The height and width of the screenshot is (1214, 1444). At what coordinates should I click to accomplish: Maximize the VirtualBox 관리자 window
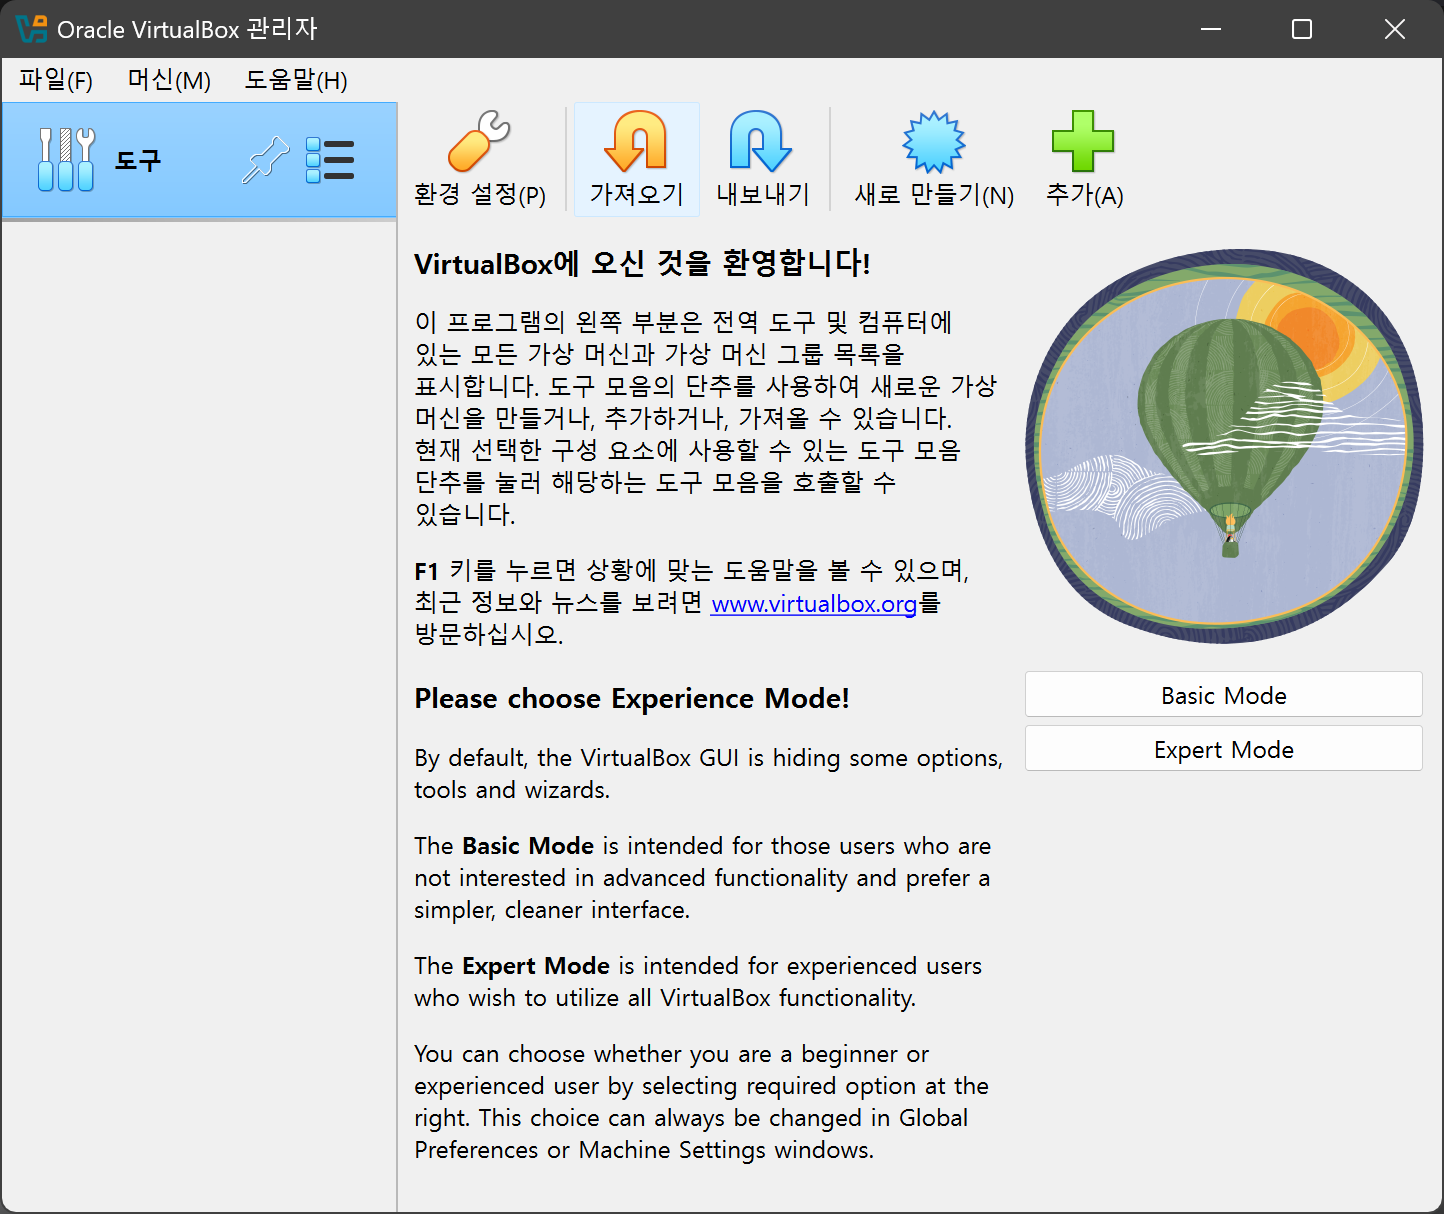1302,29
